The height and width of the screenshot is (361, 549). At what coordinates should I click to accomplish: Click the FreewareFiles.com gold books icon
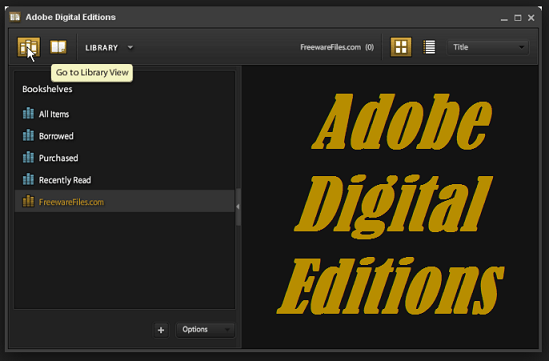pyautogui.click(x=28, y=201)
